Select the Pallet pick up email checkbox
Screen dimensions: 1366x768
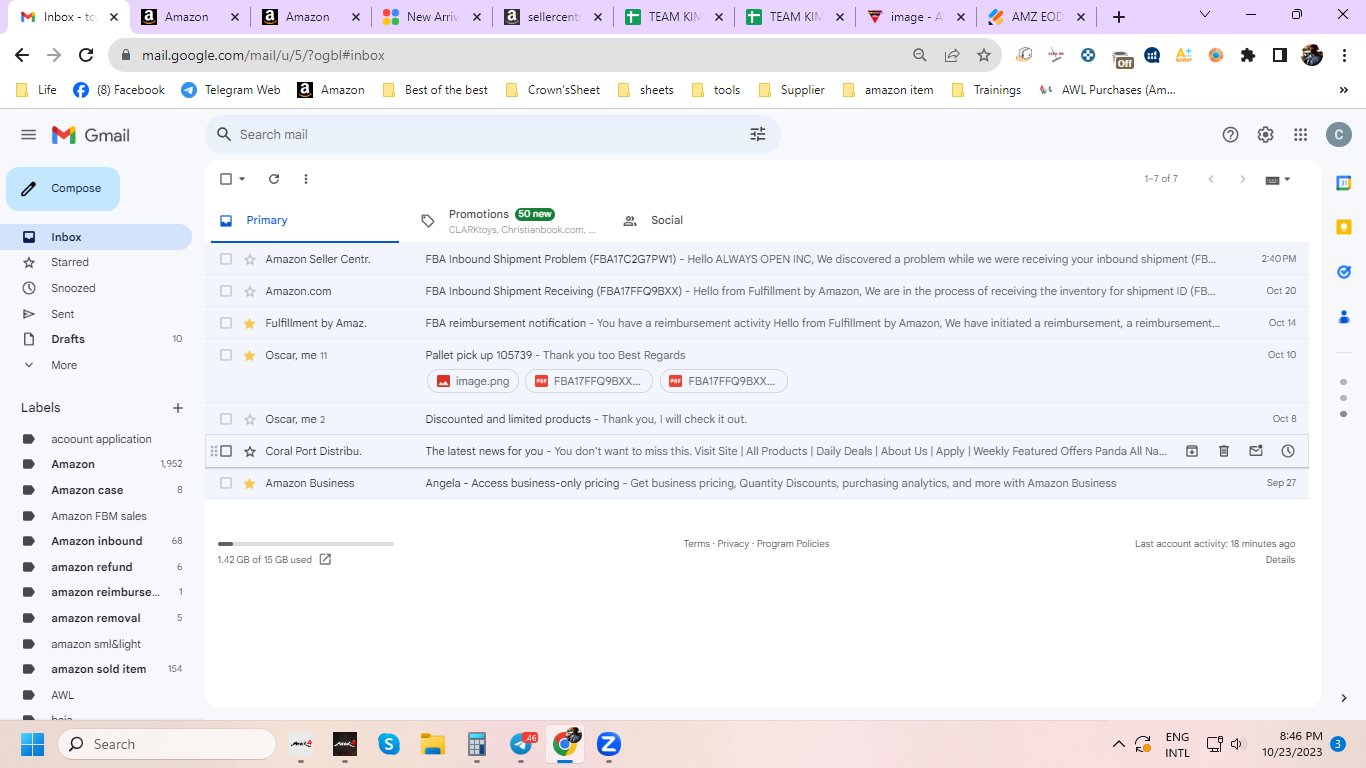226,355
